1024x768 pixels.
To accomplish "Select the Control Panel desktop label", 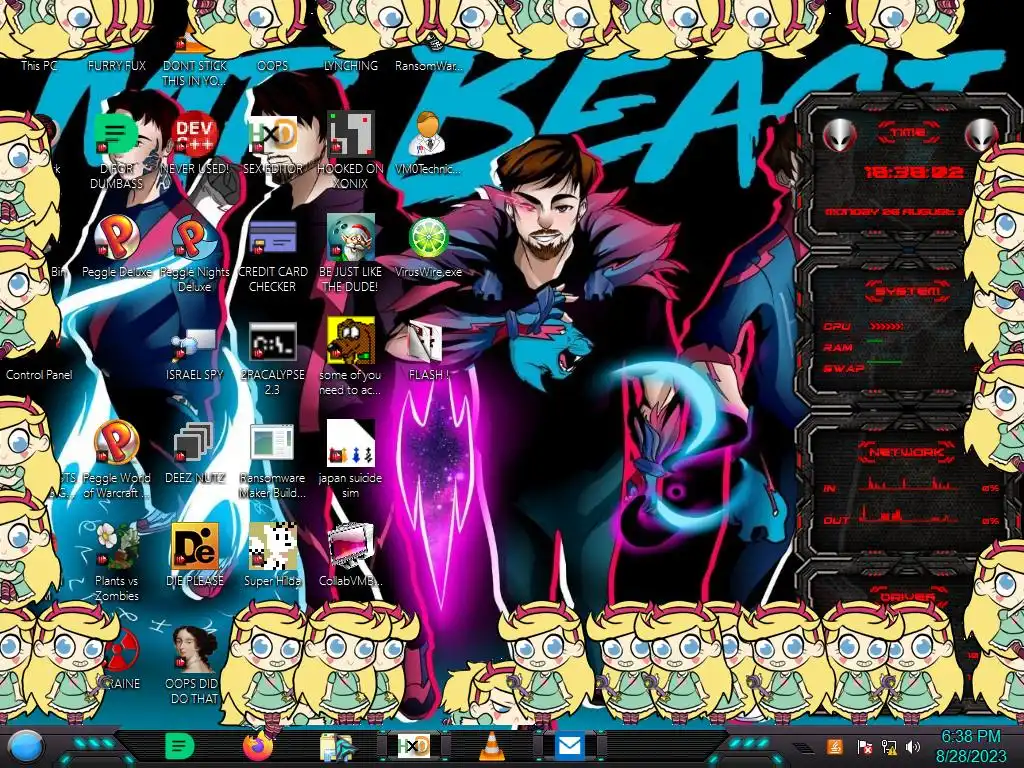I will pyautogui.click(x=39, y=375).
